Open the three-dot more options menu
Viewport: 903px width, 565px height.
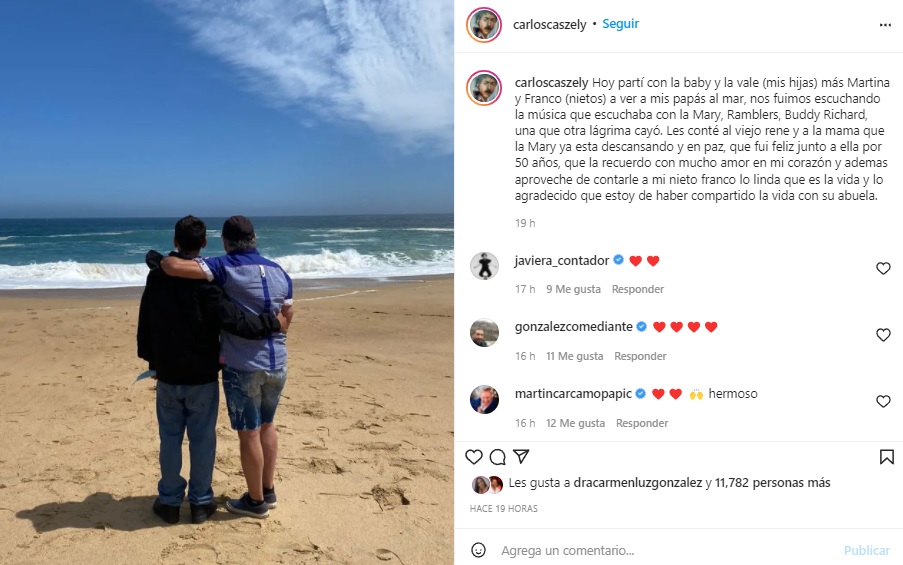click(x=885, y=25)
